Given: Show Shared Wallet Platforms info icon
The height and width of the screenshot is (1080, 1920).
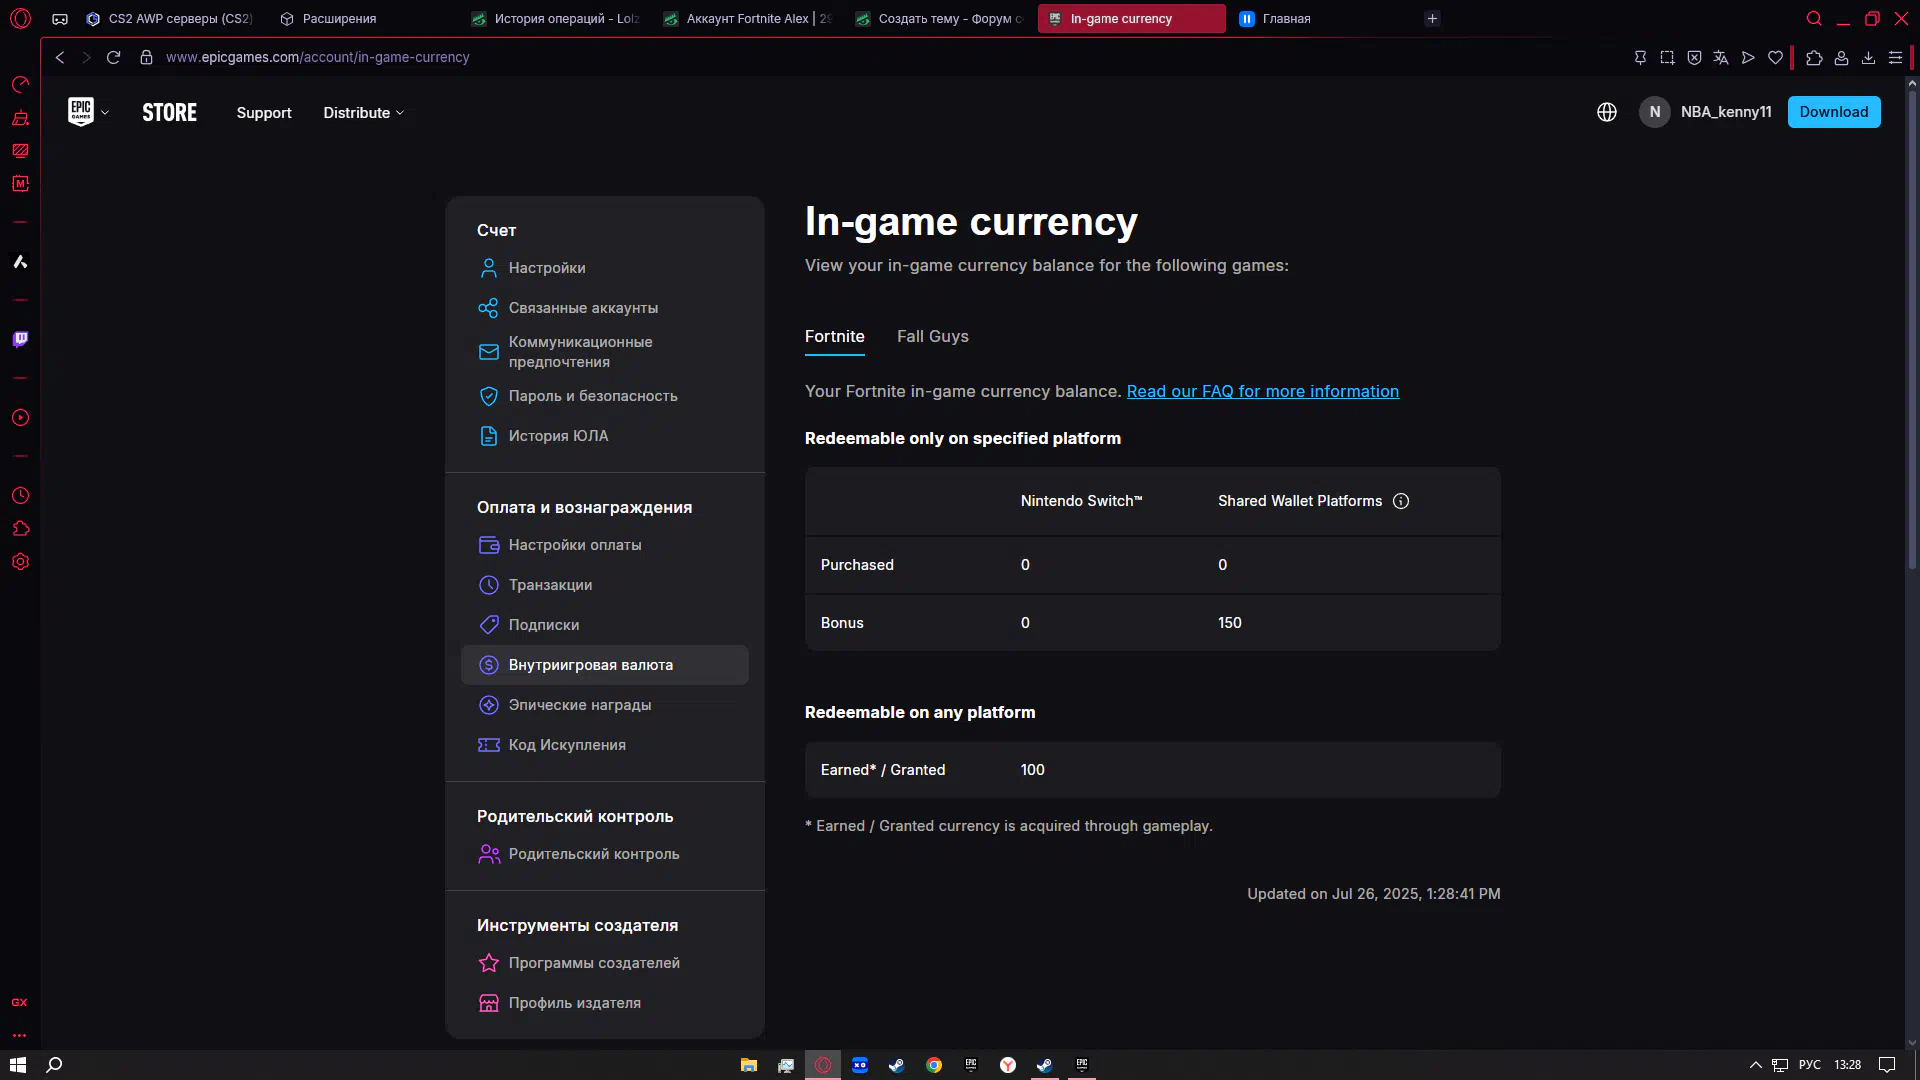Looking at the screenshot, I should tap(1401, 501).
